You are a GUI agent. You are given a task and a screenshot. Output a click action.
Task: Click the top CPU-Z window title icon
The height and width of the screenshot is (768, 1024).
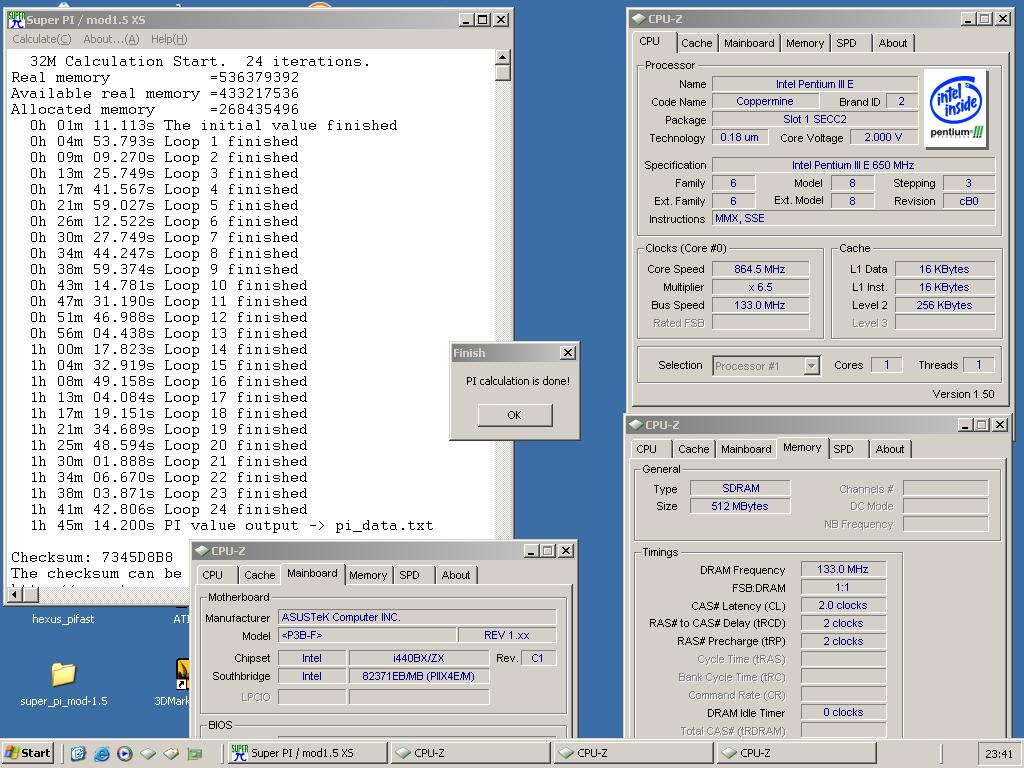click(638, 19)
